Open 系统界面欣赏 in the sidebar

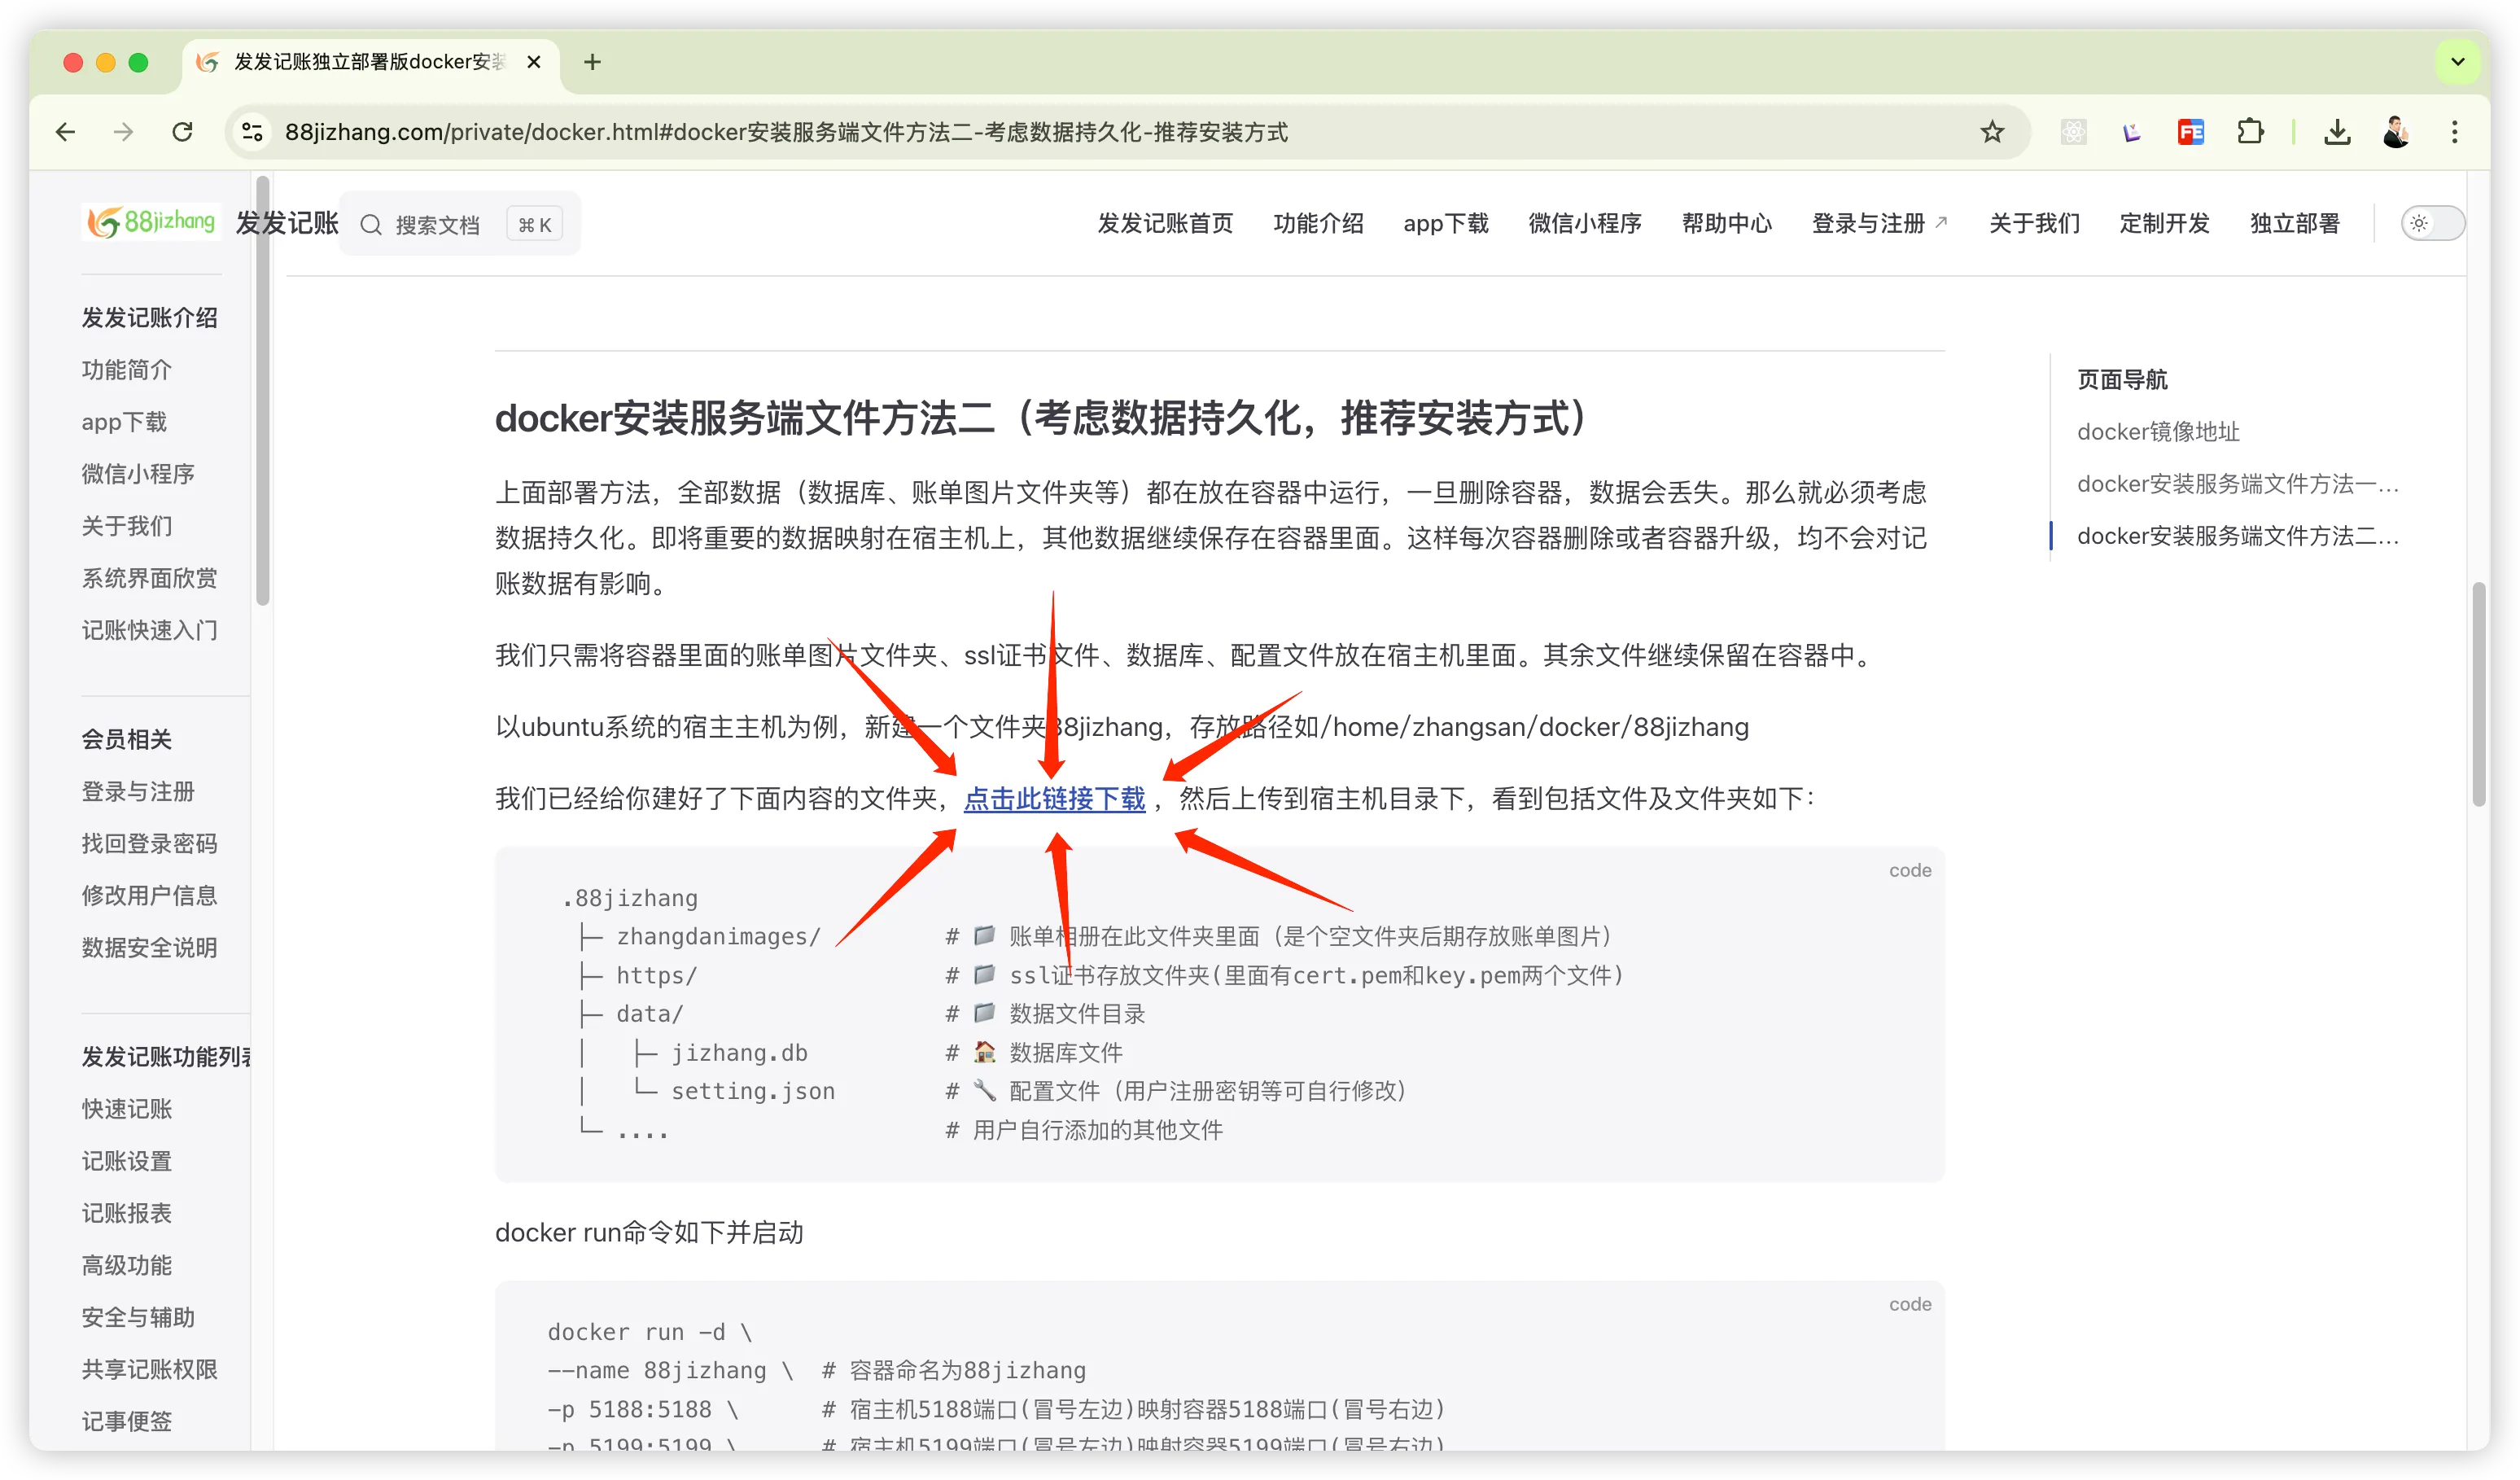click(x=149, y=578)
